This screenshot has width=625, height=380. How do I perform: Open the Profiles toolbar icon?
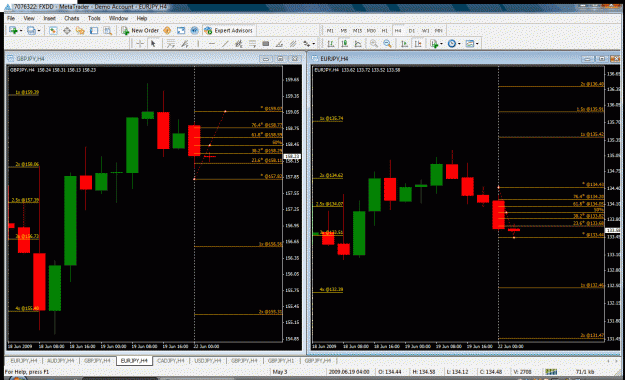(x=31, y=30)
